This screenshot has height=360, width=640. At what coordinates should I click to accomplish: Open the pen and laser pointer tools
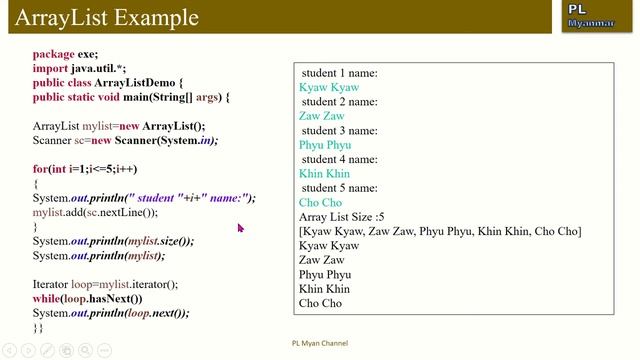[x=47, y=350]
